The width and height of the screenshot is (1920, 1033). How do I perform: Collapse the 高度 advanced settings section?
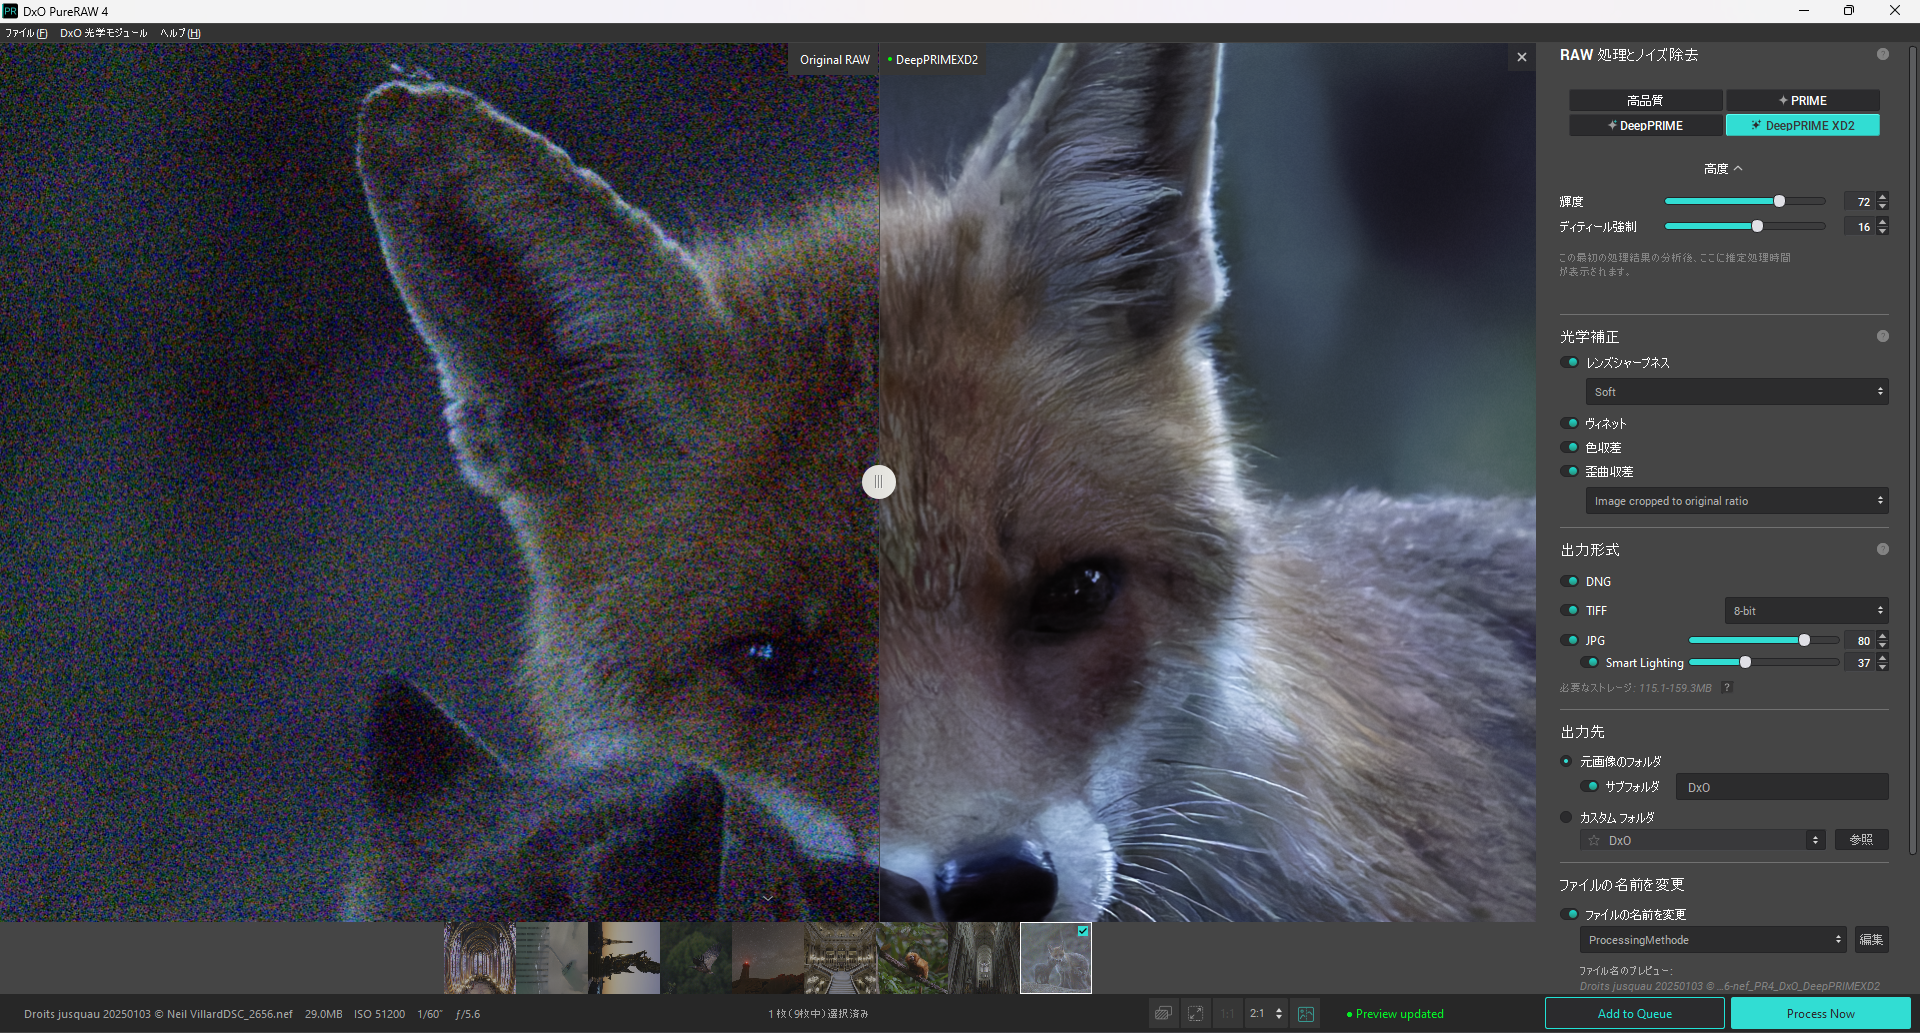tap(1723, 169)
